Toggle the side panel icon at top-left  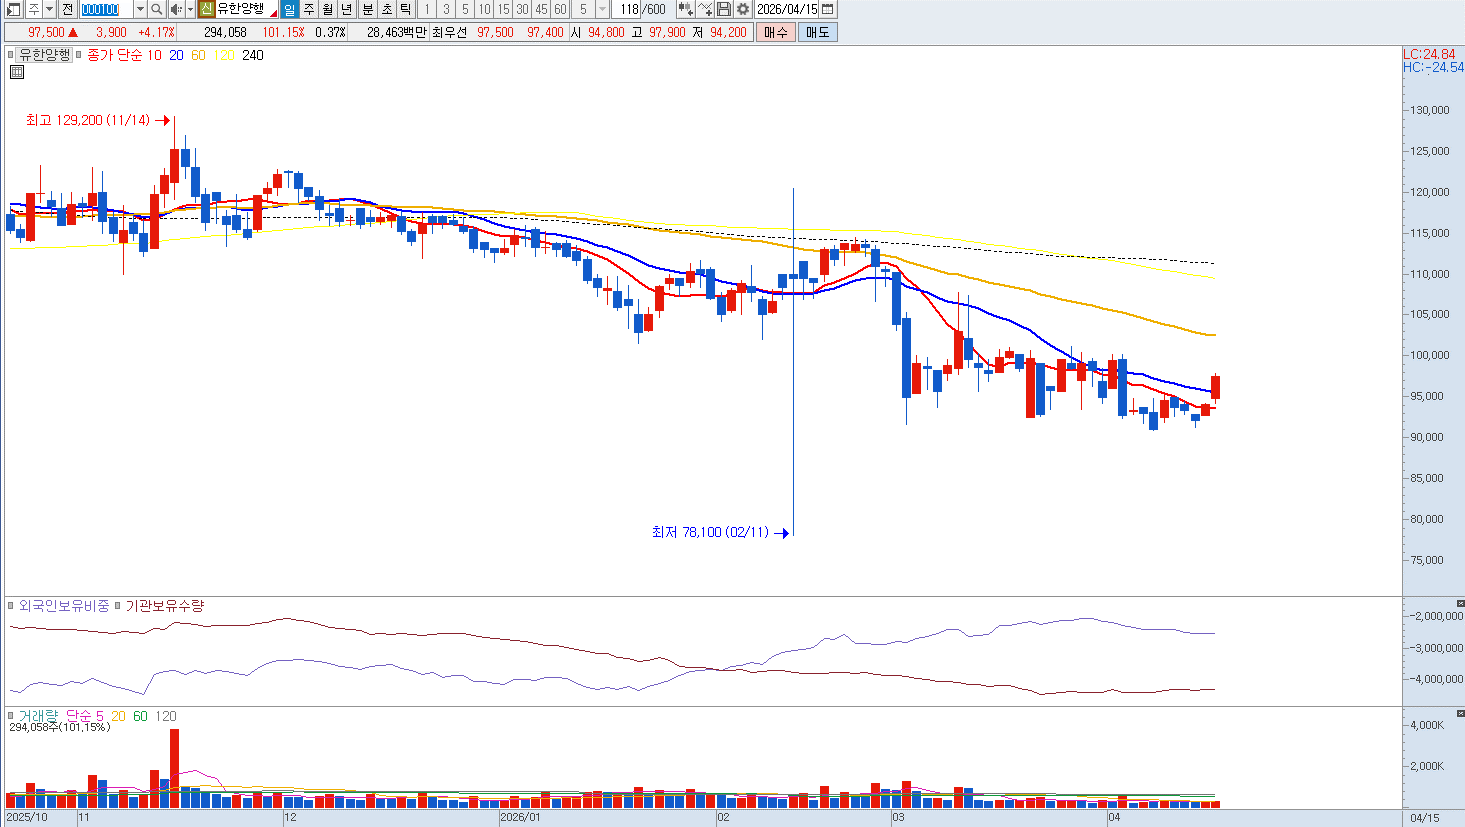tap(13, 9)
